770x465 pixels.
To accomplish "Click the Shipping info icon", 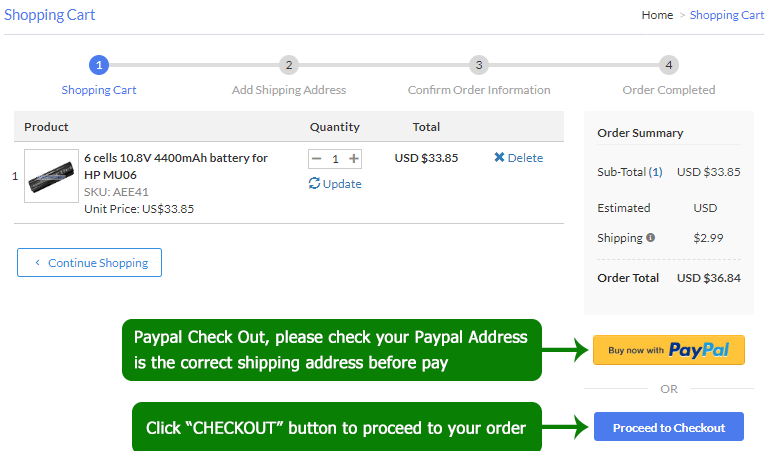I will tap(651, 238).
